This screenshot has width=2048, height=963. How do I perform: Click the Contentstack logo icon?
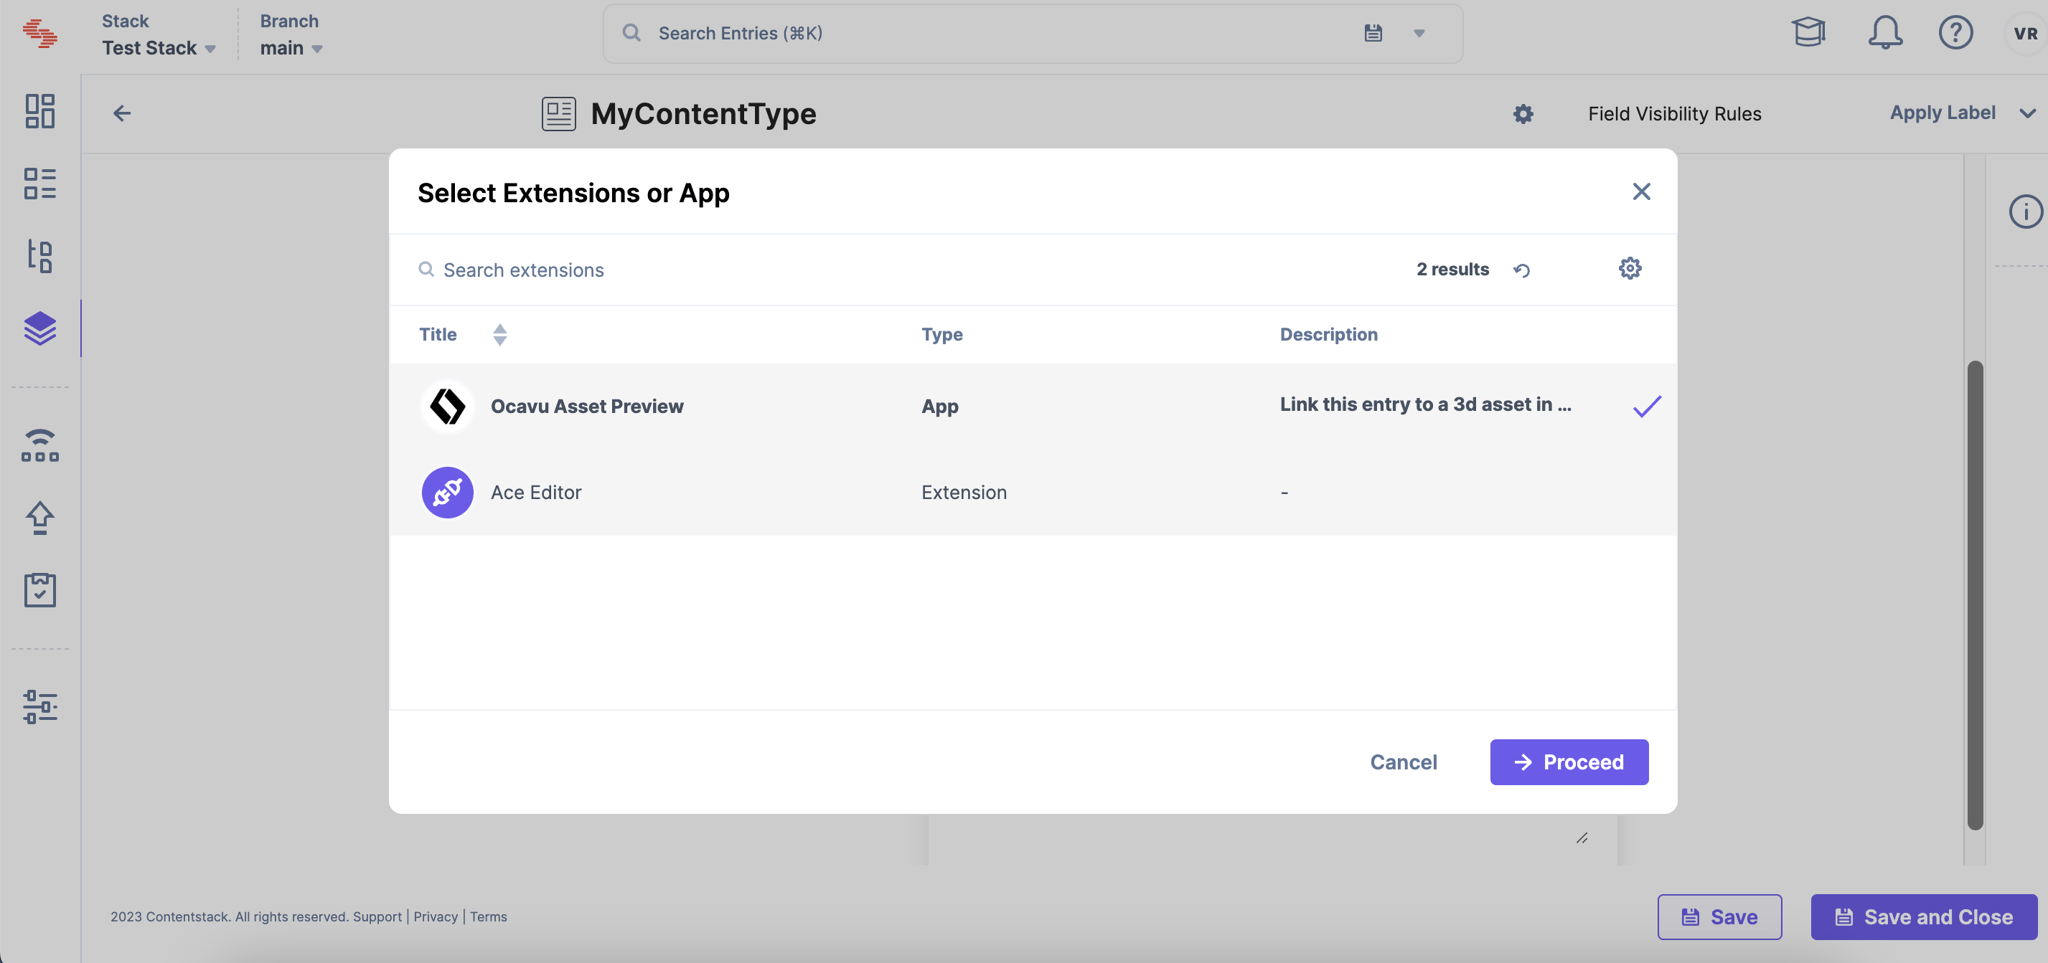[40, 33]
